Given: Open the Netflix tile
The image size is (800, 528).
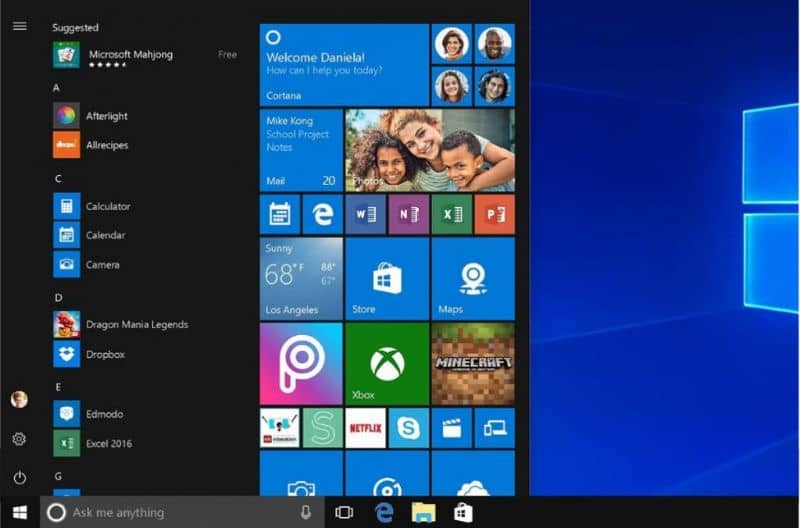Looking at the screenshot, I should click(365, 428).
